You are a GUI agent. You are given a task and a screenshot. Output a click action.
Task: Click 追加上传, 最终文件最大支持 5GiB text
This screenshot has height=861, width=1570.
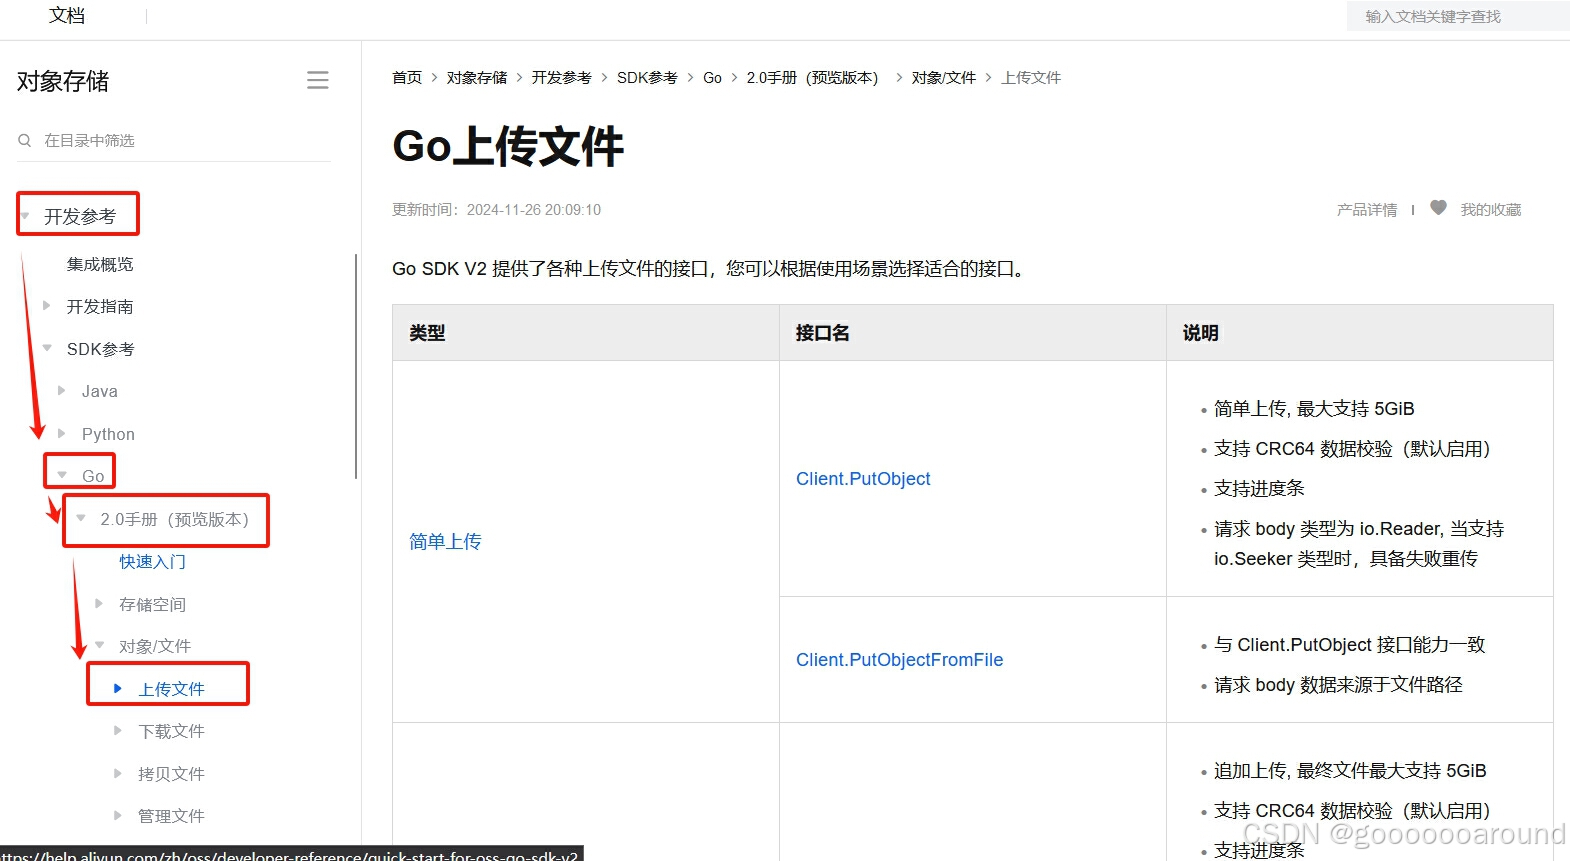pos(1350,770)
